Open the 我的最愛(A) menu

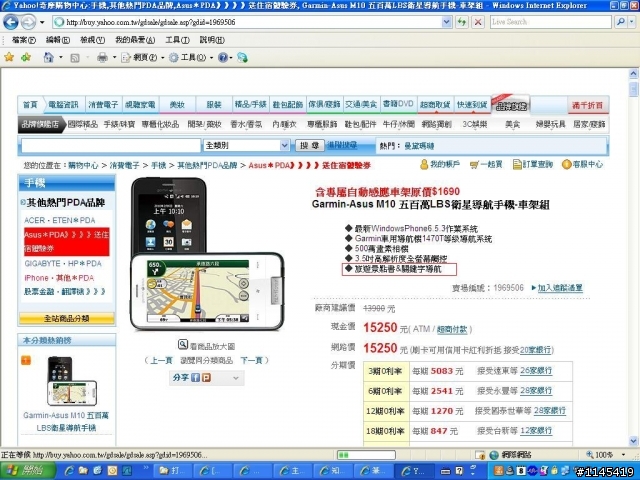pos(135,40)
